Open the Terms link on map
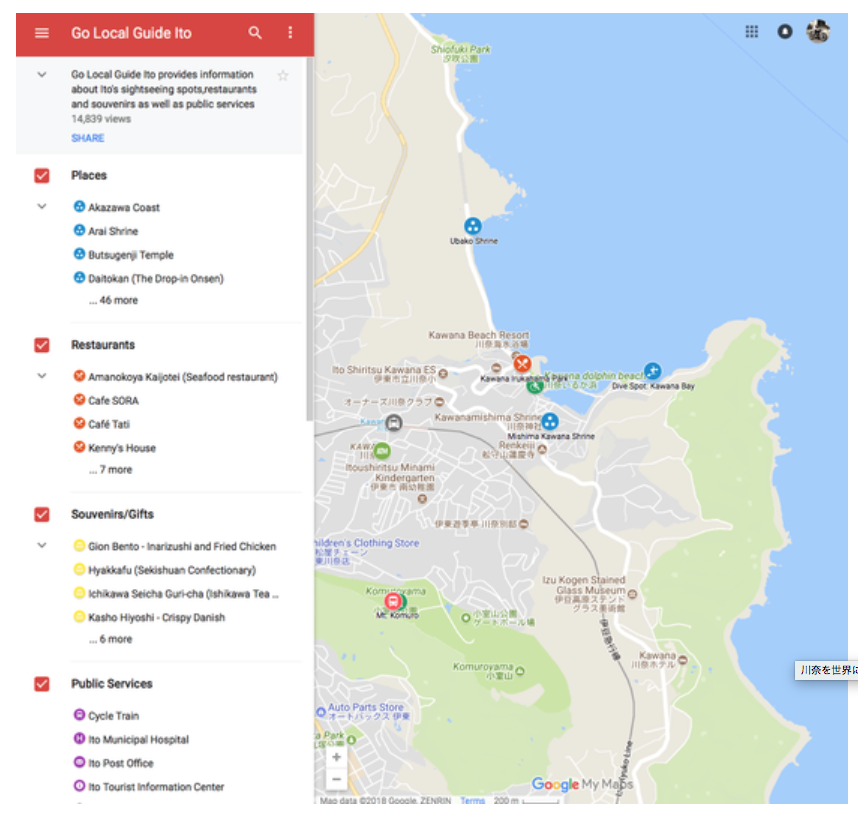Screen dimensions: 858x815 (472, 800)
